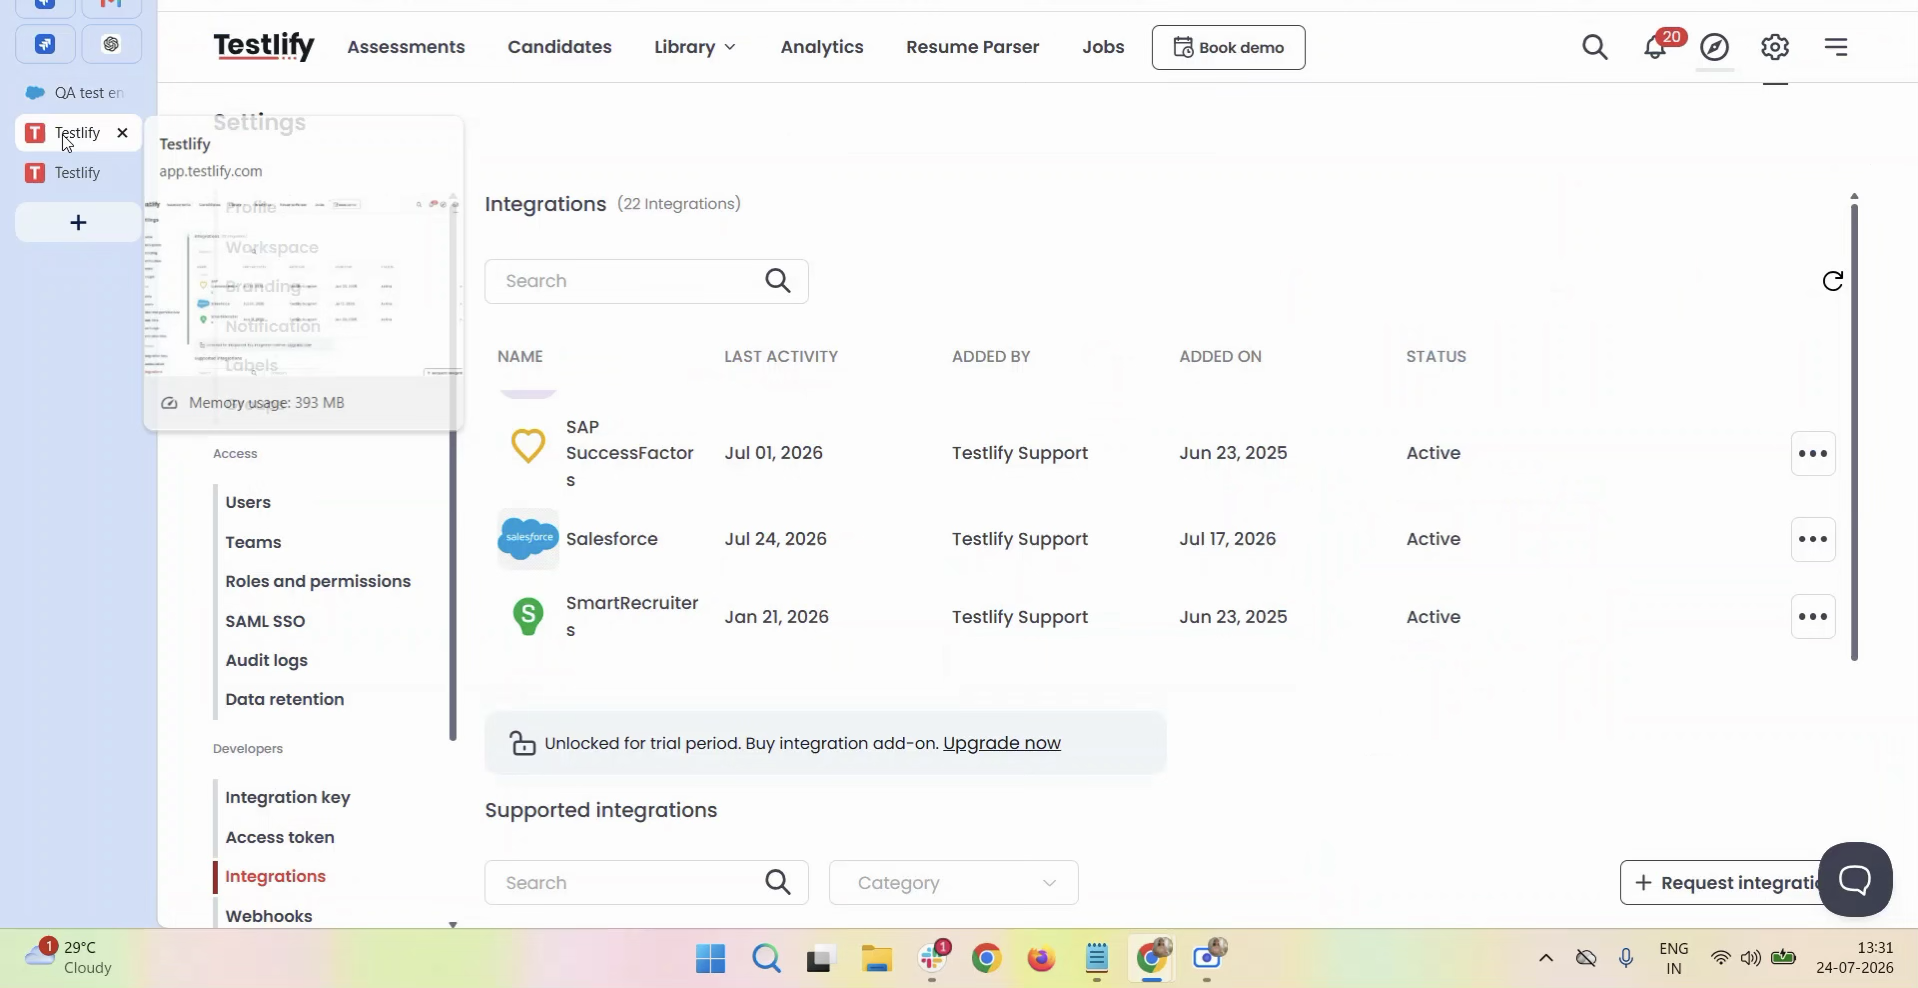Open the Access token page
Screen dimensions: 1918x988
click(x=280, y=837)
